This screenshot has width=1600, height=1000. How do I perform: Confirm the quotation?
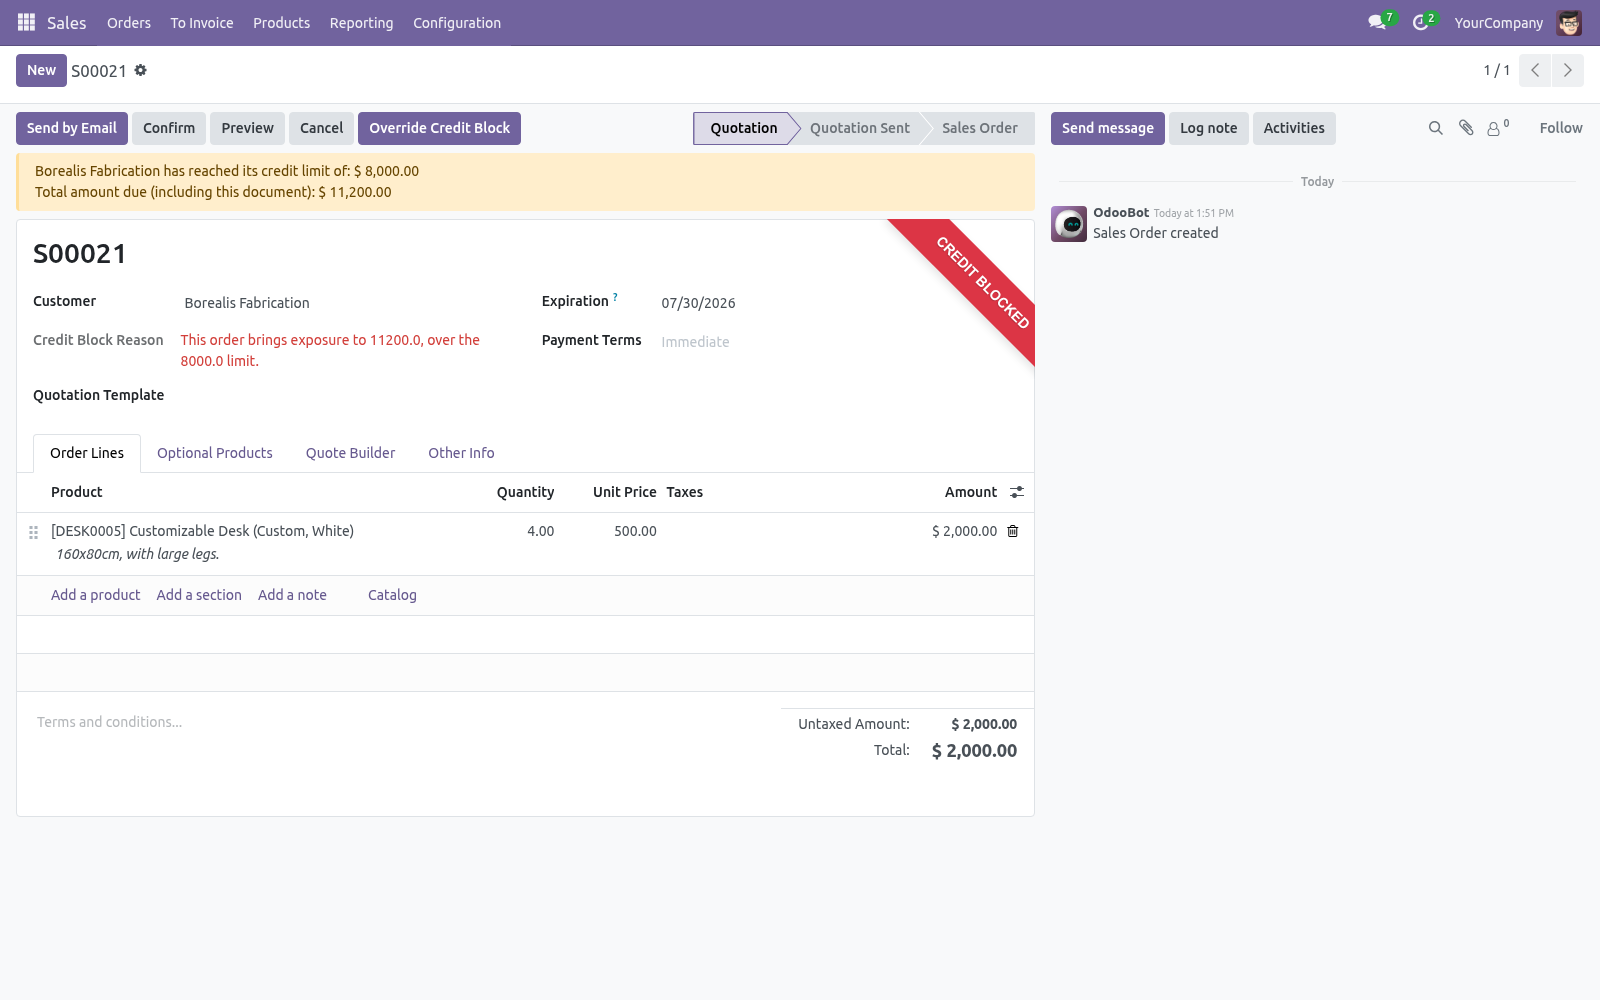169,128
